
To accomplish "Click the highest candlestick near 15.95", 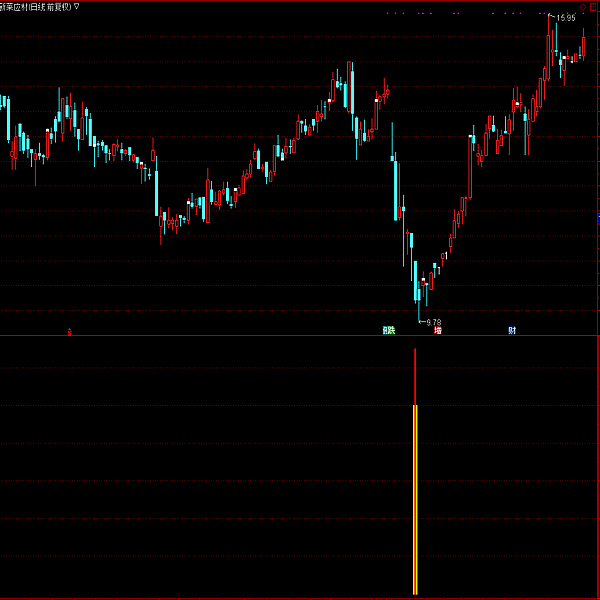I will click(x=550, y=45).
